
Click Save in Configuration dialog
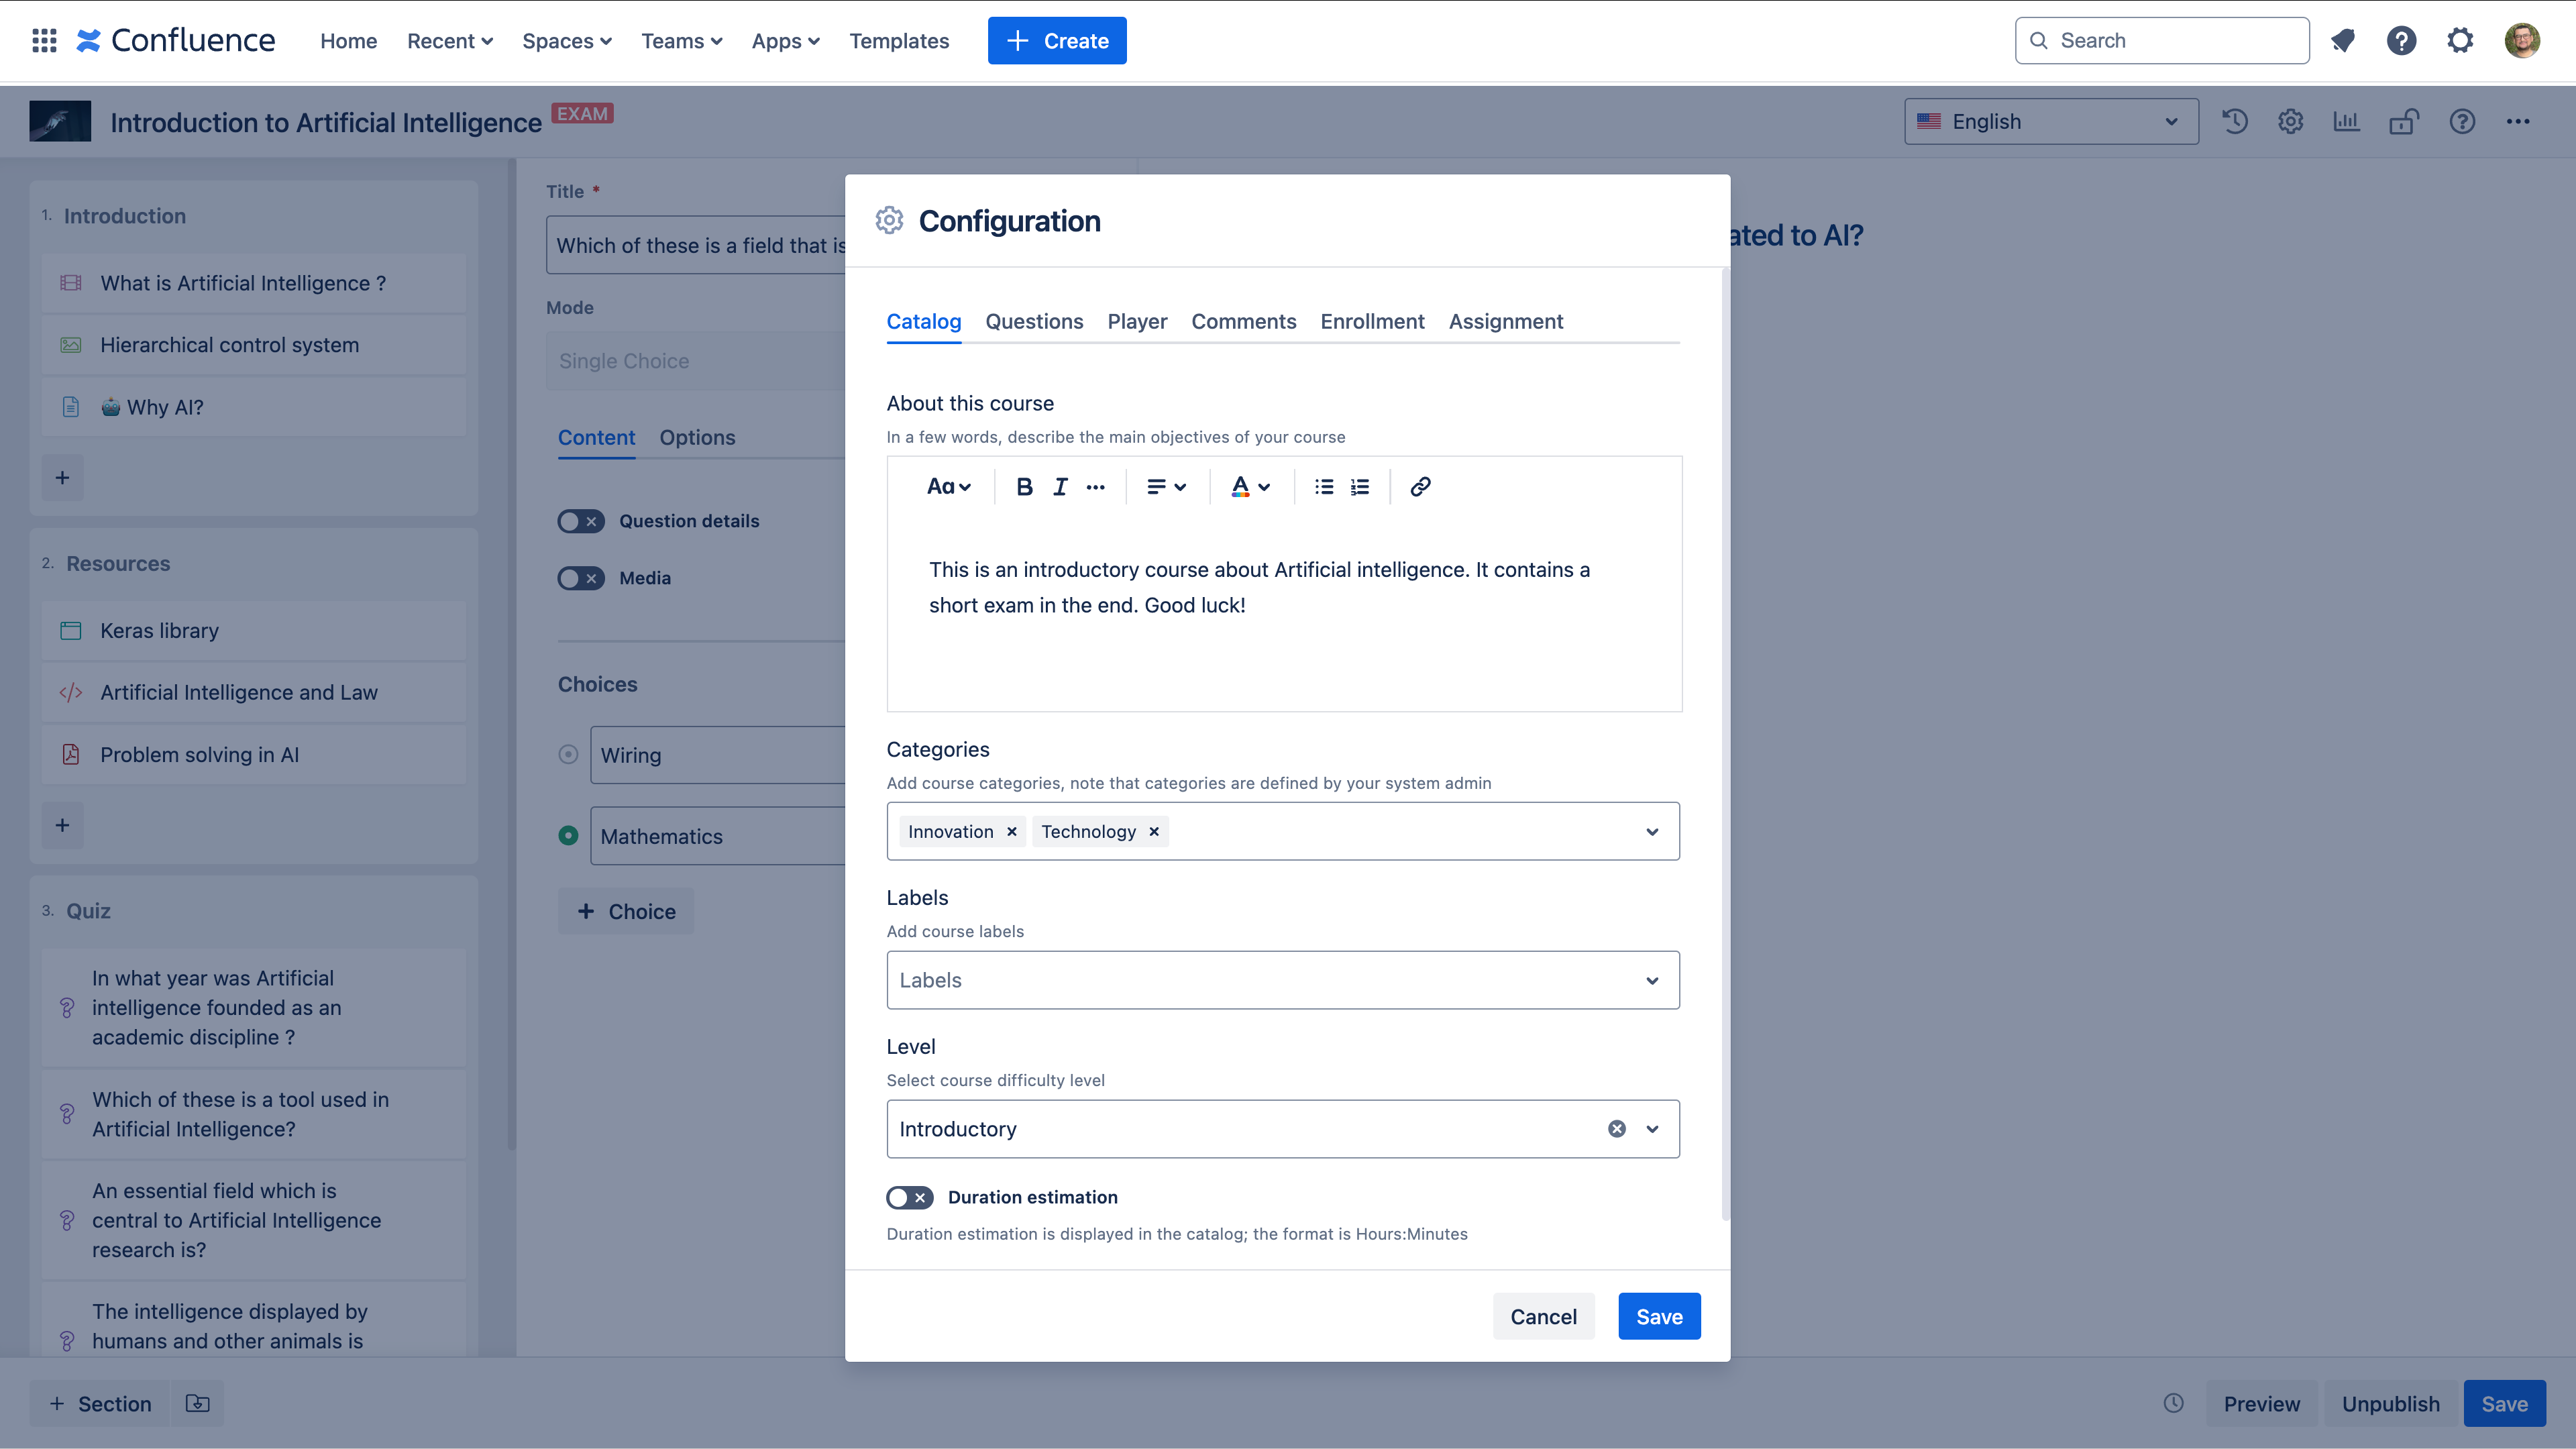pyautogui.click(x=1659, y=1317)
